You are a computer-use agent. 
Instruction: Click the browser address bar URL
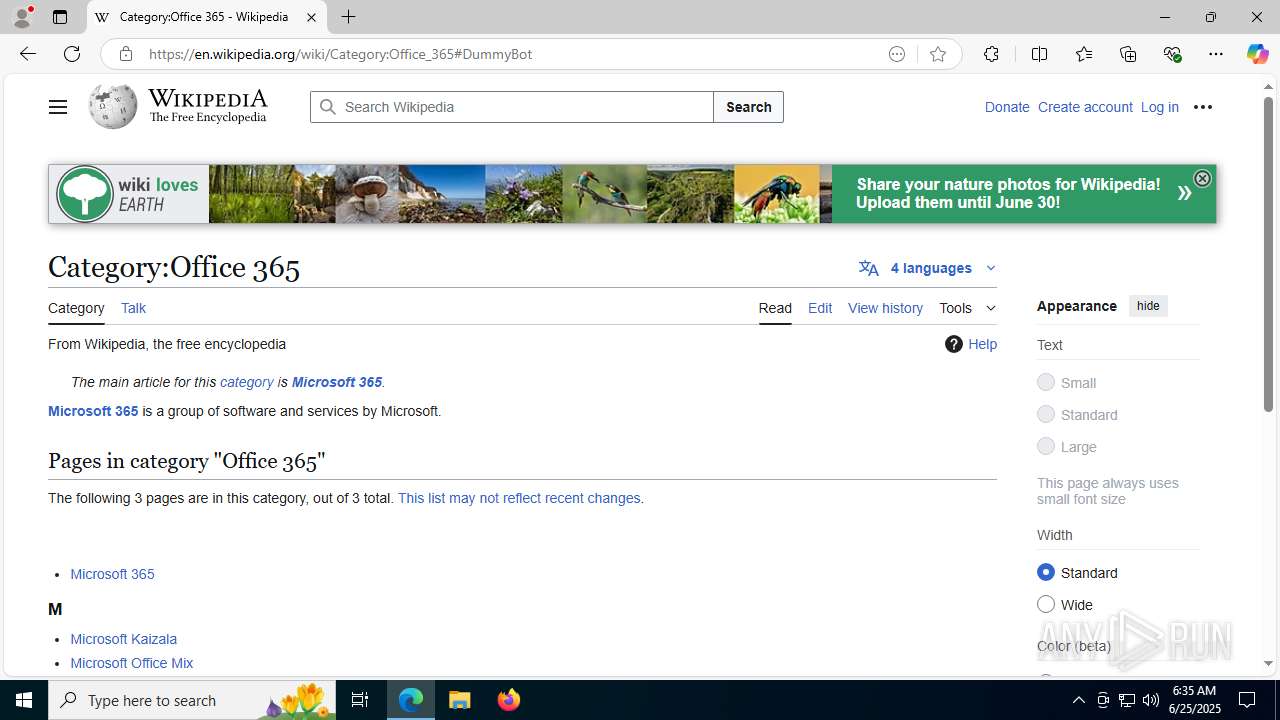click(340, 54)
